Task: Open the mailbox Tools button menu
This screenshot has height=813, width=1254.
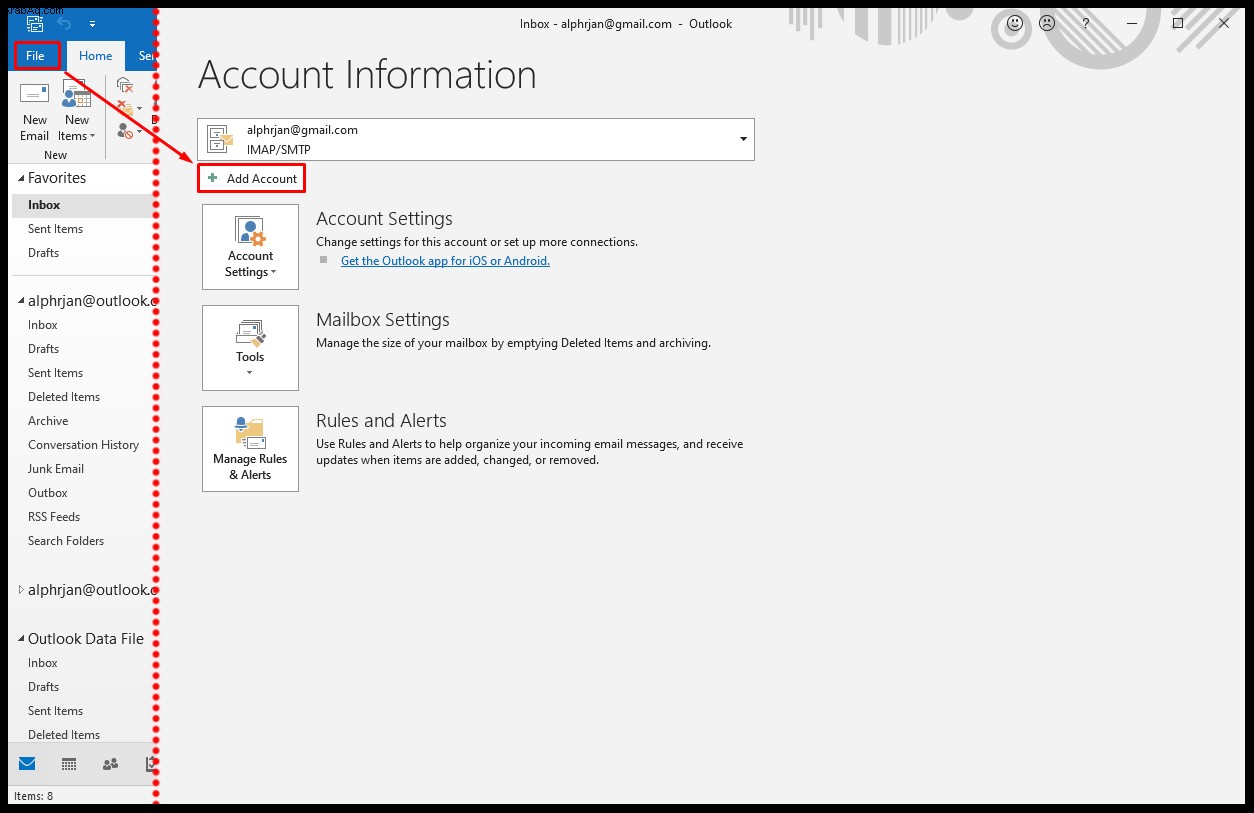Action: 250,348
